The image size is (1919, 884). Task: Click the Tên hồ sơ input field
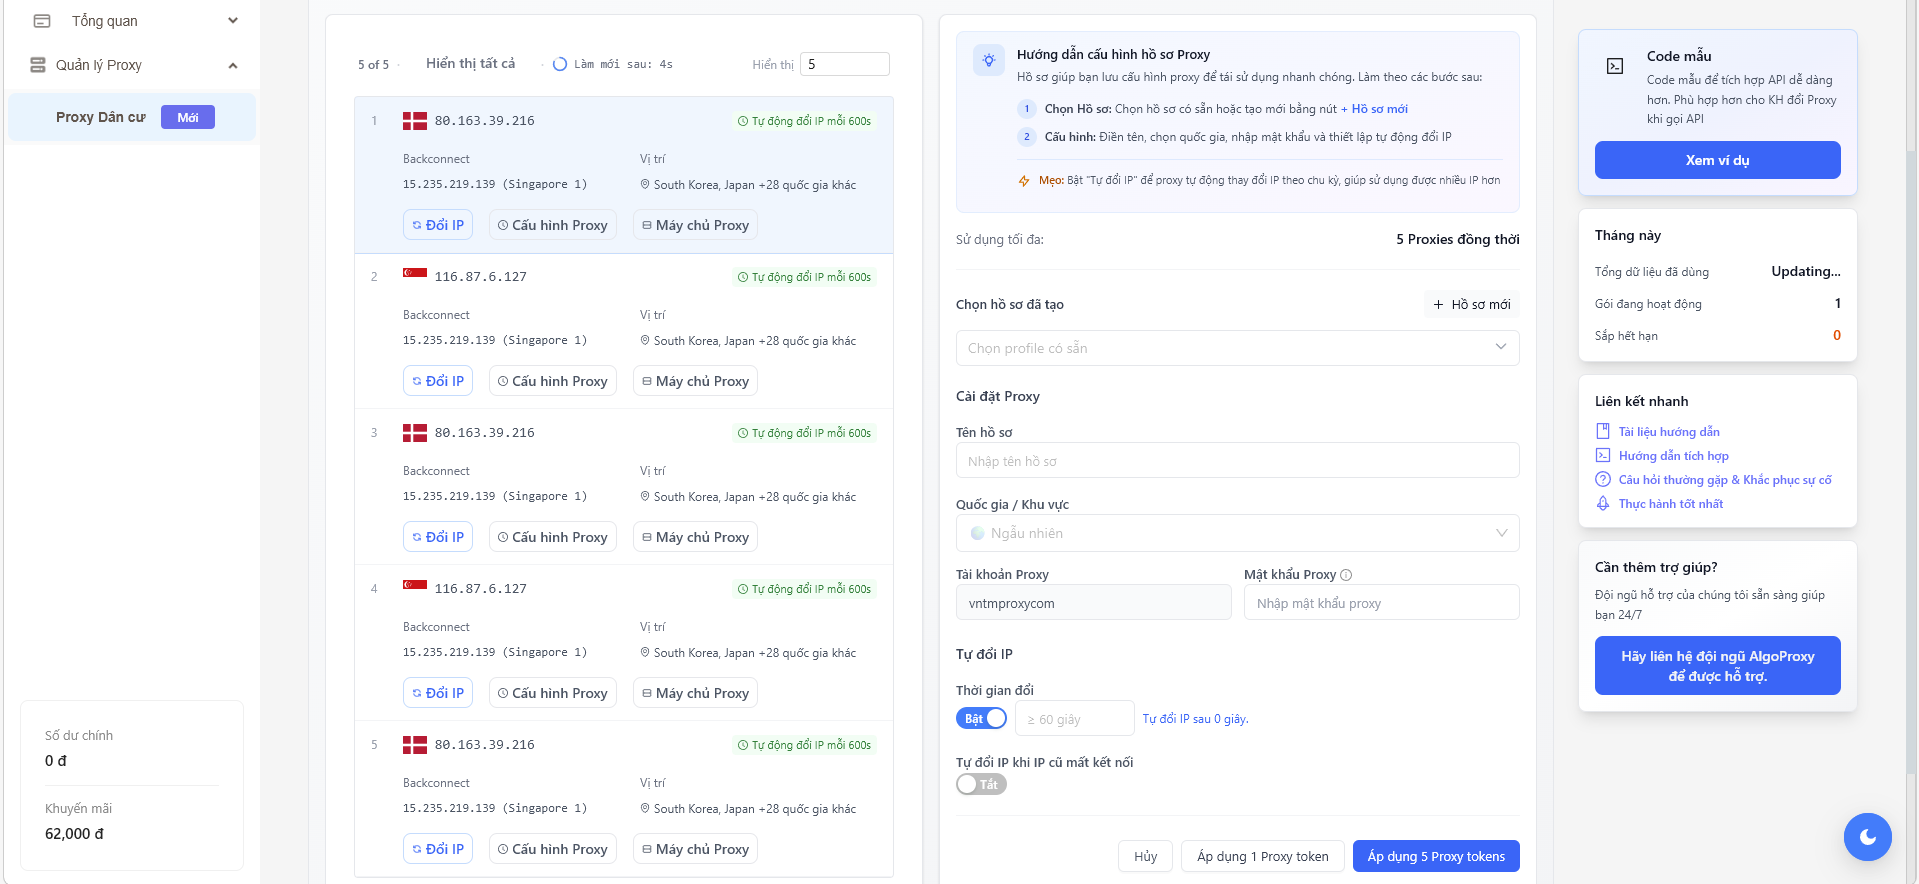[x=1236, y=461]
